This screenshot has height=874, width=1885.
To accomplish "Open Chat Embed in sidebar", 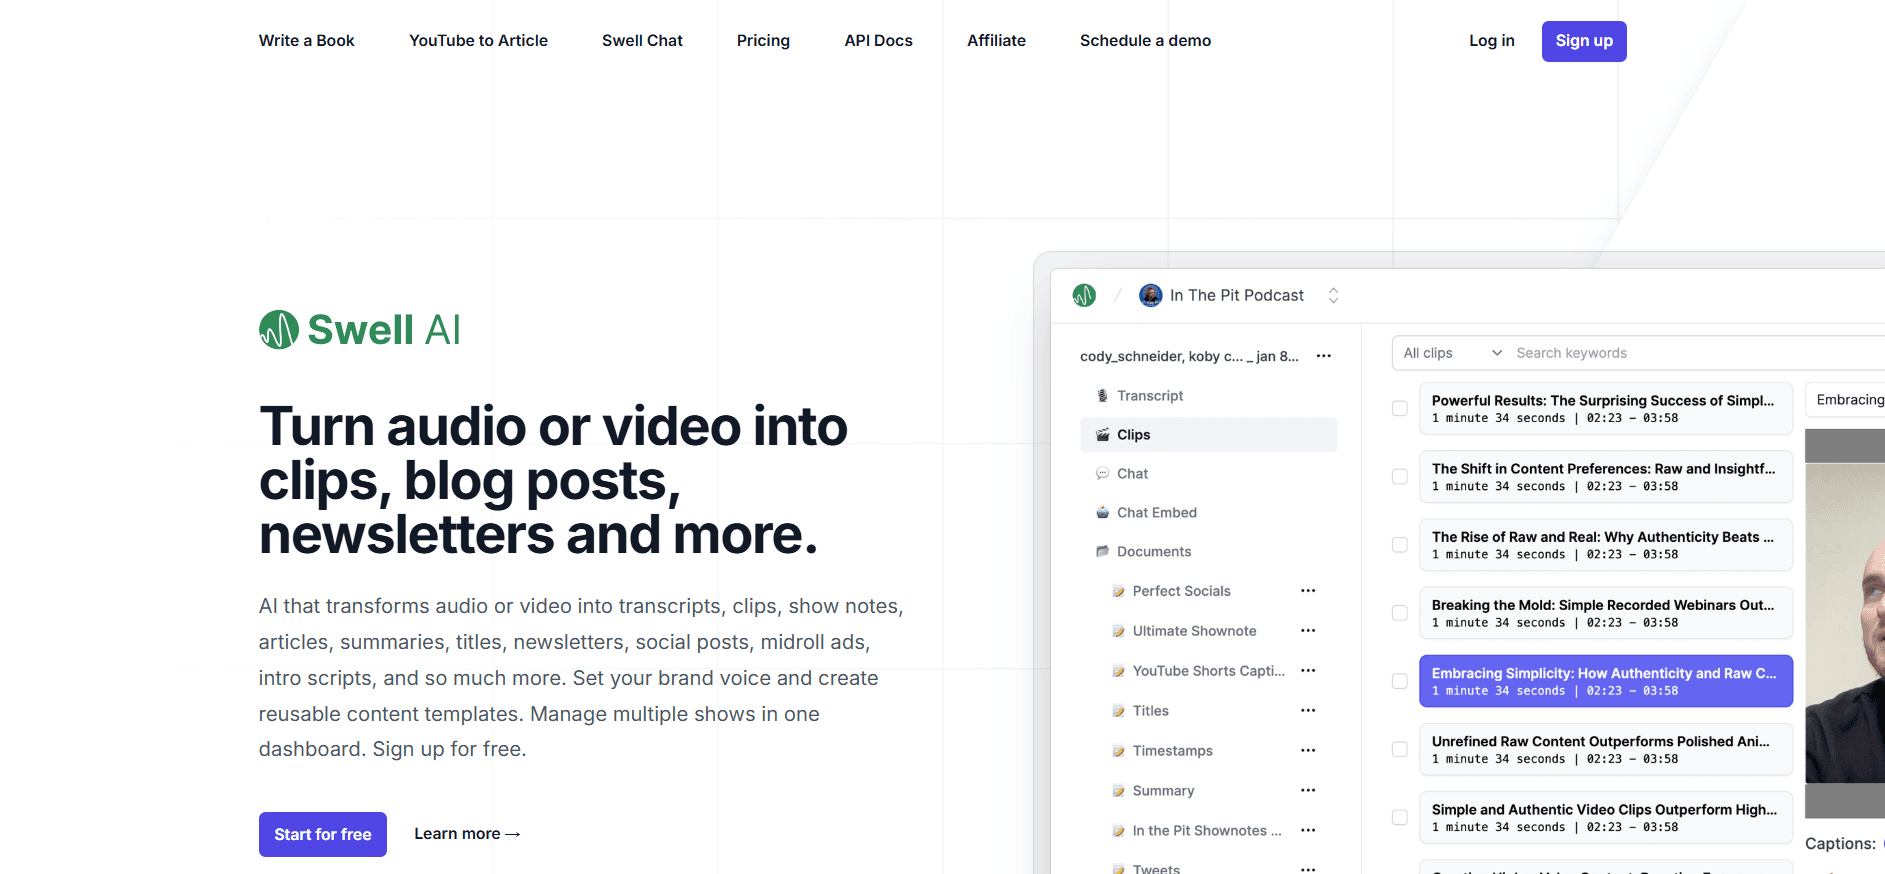I will (x=1208, y=513).
